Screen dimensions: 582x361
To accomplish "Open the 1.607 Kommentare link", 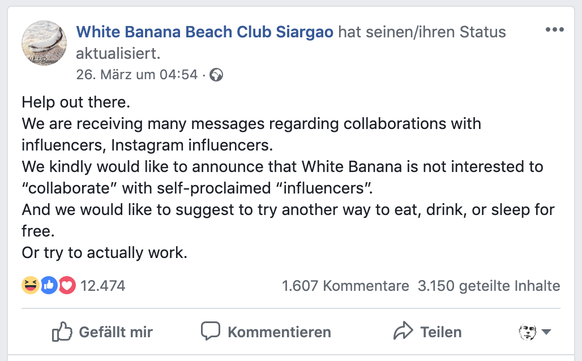I will tap(345, 286).
